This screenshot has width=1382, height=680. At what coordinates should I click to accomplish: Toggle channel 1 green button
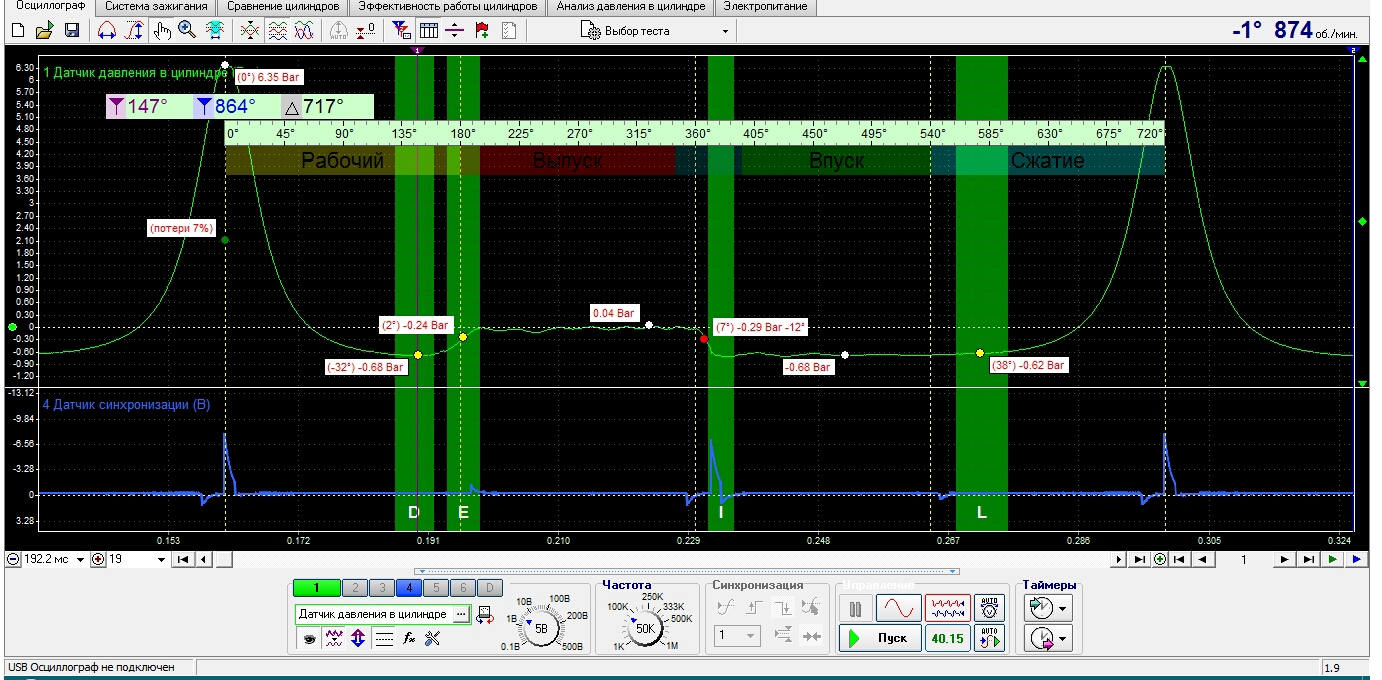pos(316,588)
